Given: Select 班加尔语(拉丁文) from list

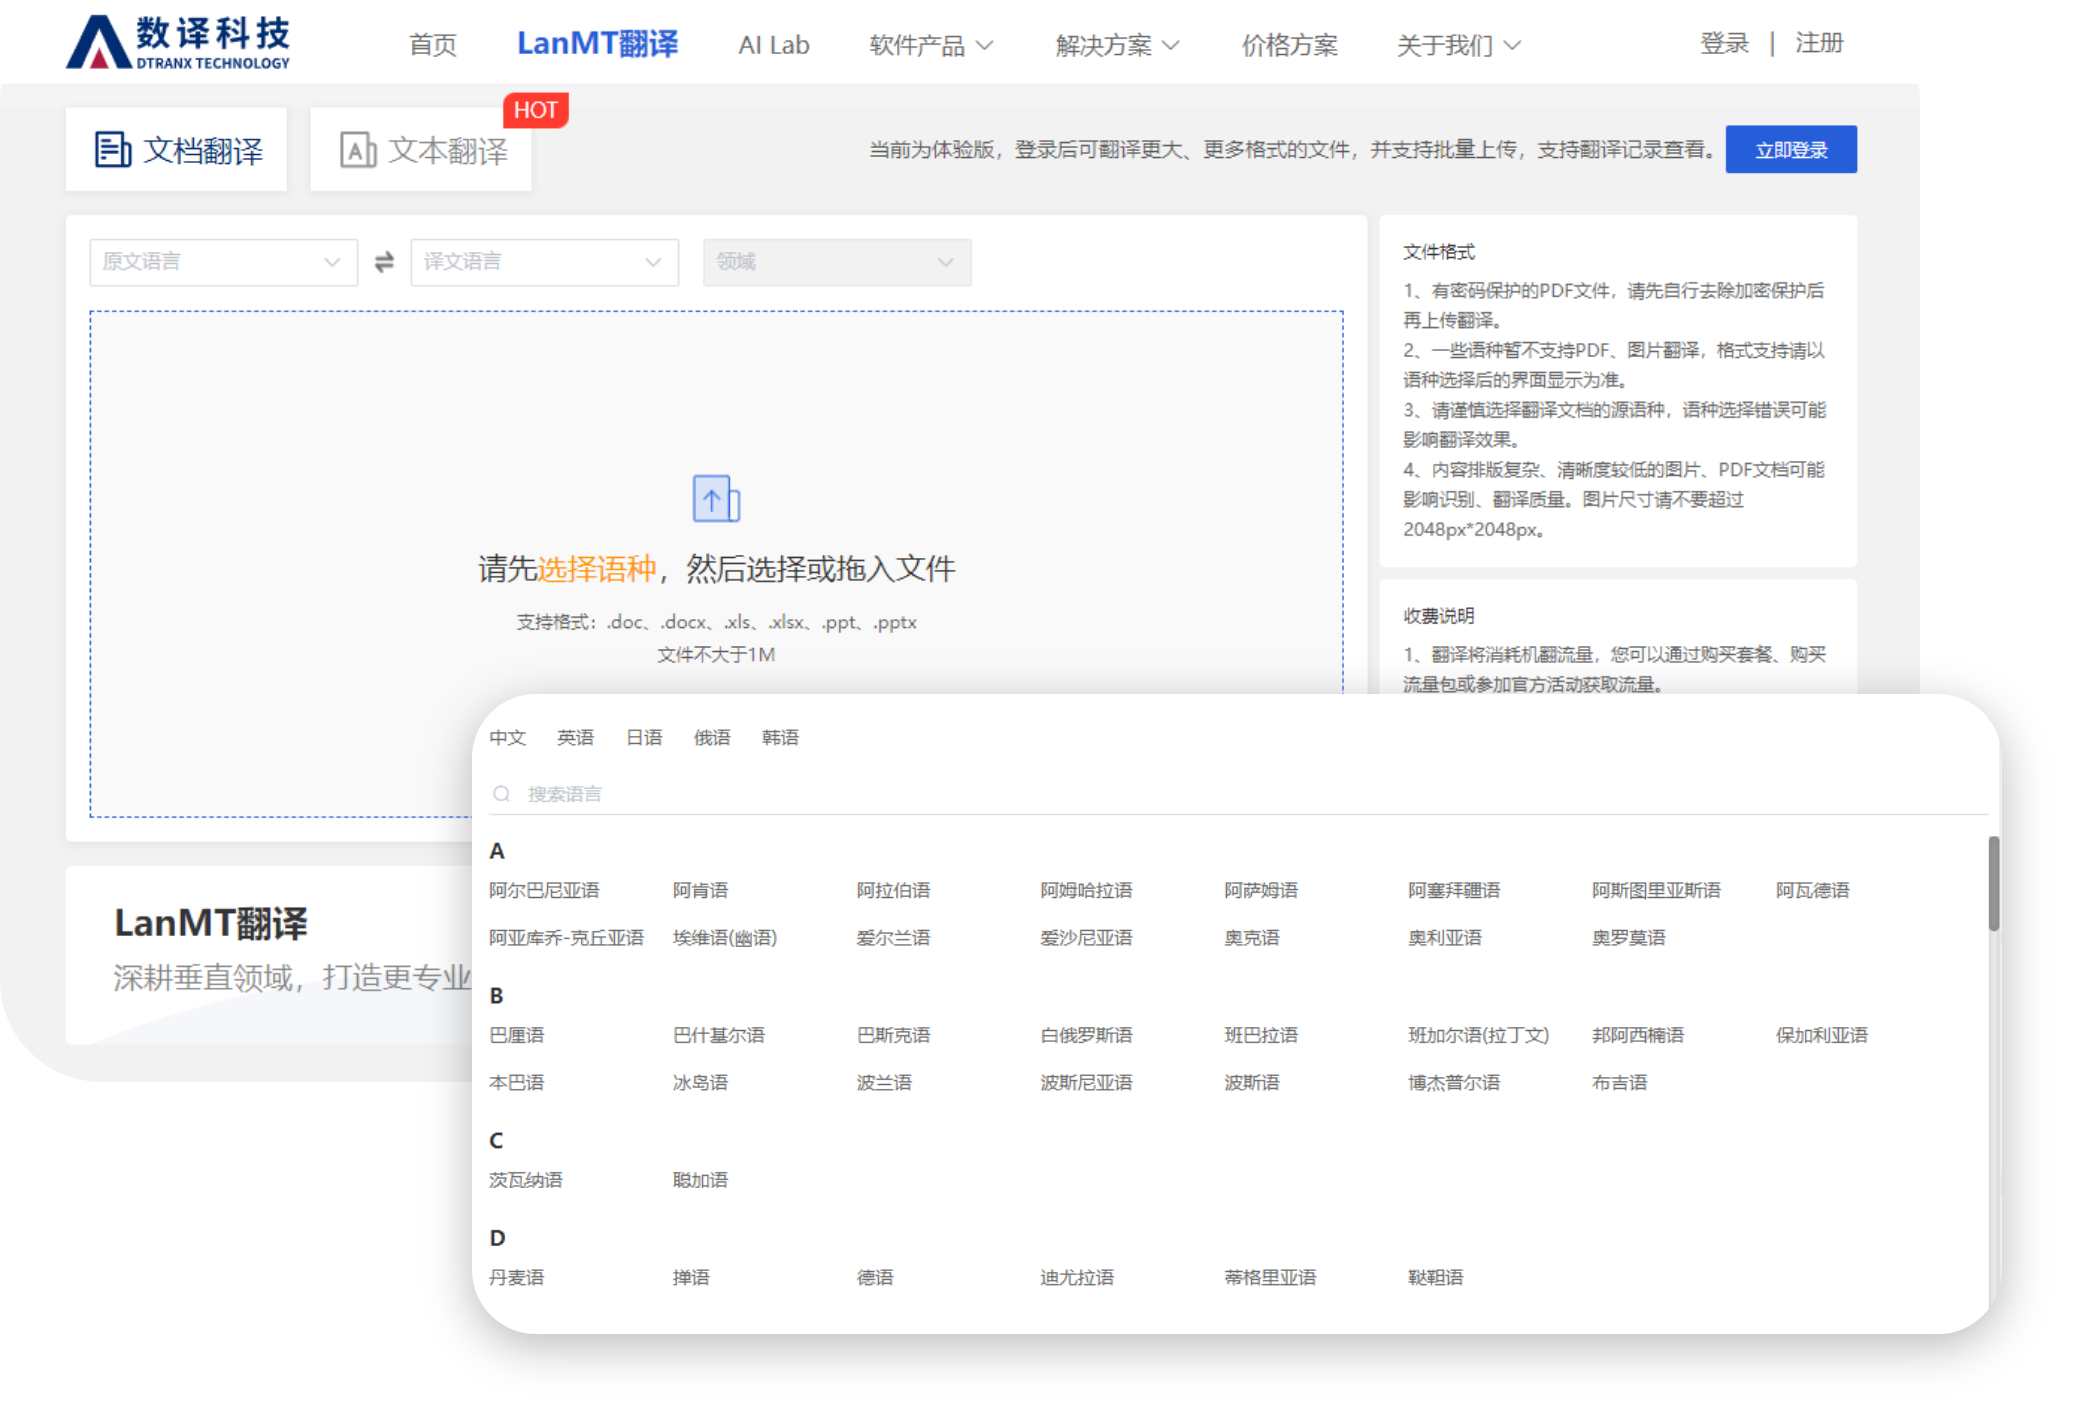Looking at the screenshot, I should [x=1479, y=1035].
